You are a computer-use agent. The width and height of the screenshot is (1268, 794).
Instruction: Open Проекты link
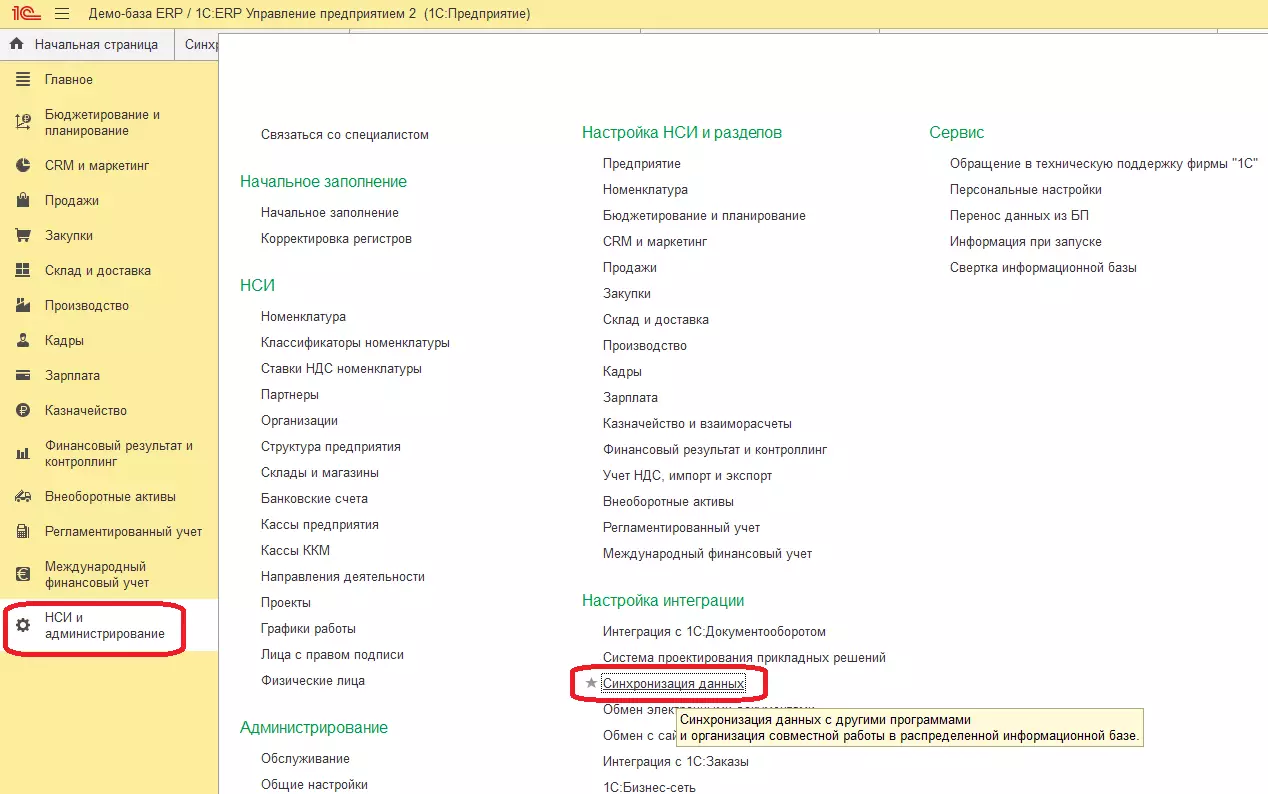pyautogui.click(x=286, y=603)
